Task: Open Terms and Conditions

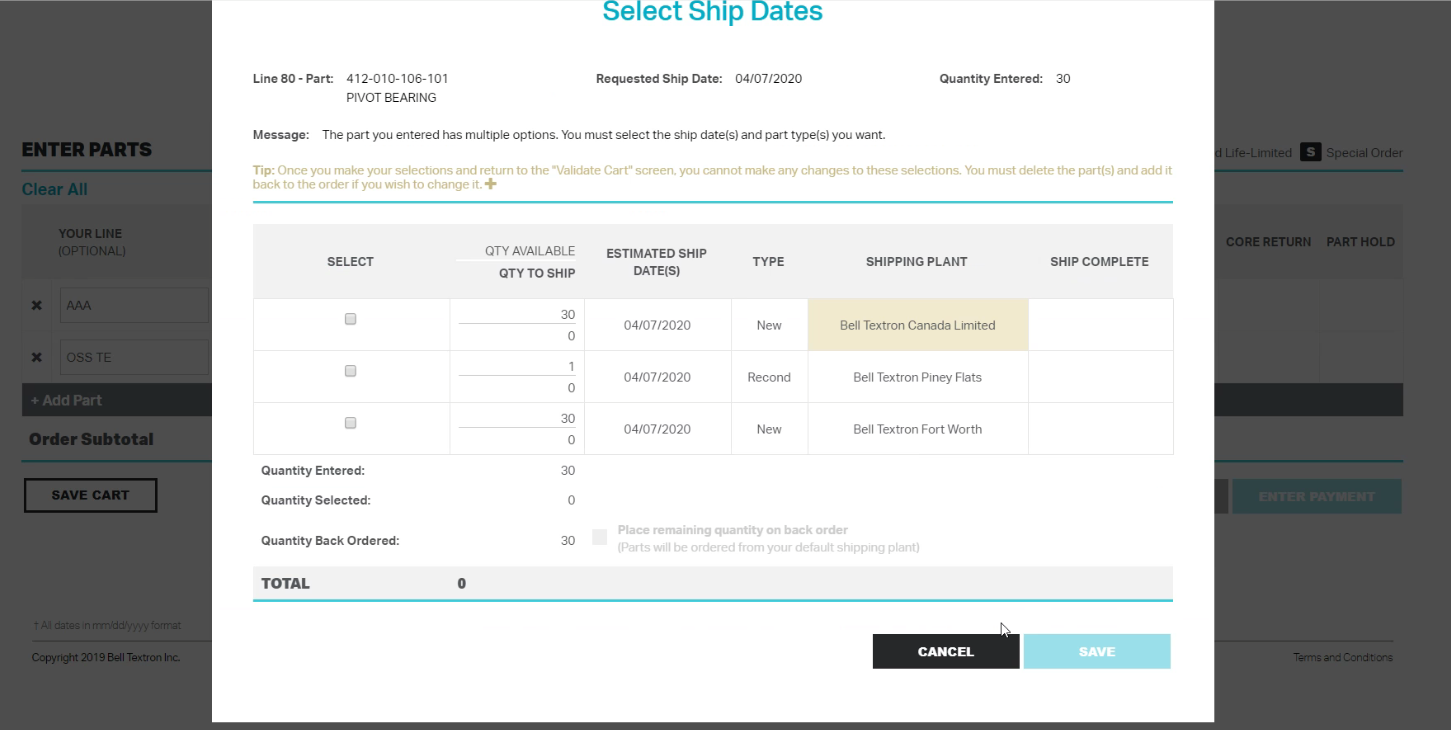Action: click(1343, 657)
